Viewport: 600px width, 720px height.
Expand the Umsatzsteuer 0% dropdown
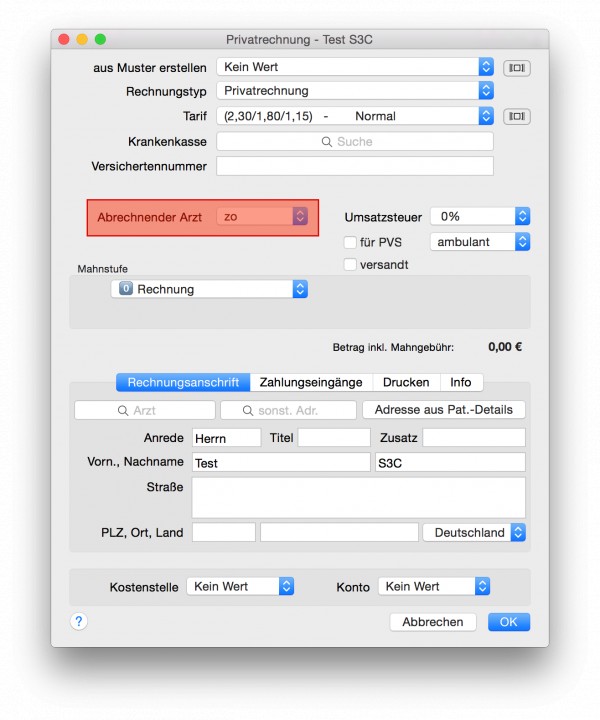click(x=480, y=216)
